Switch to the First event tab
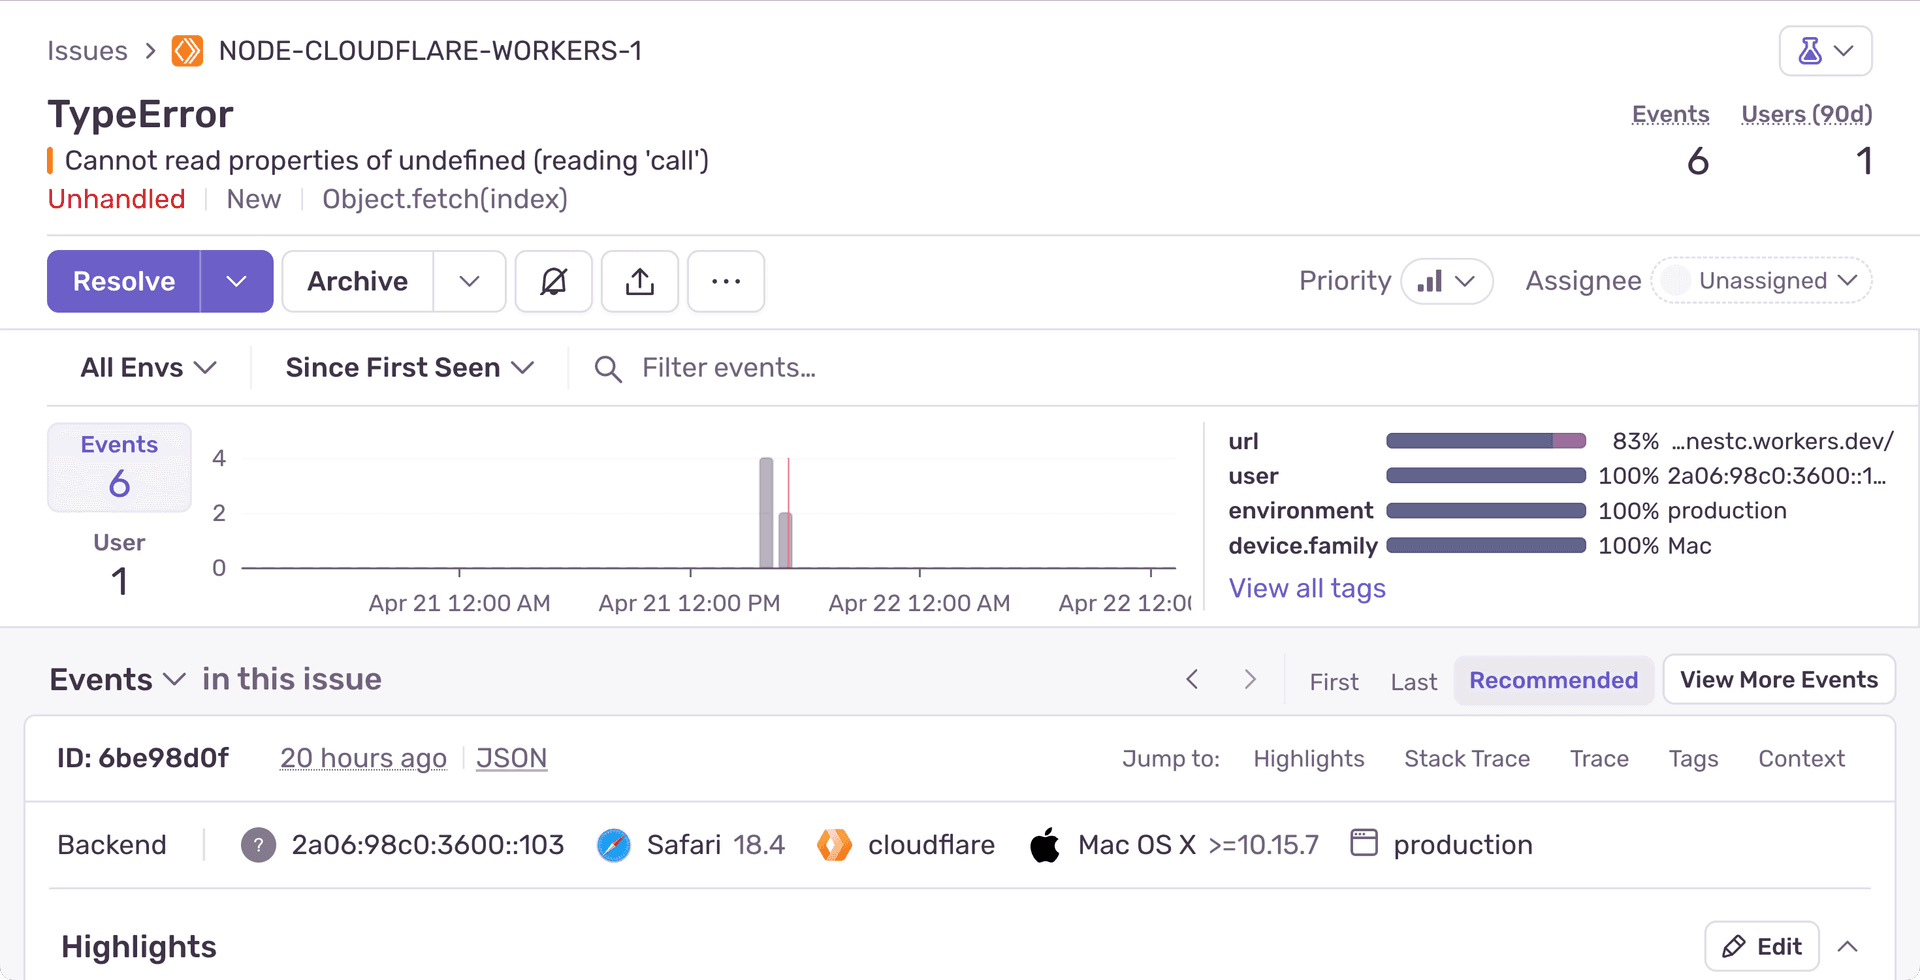The width and height of the screenshot is (1920, 980). (x=1334, y=682)
